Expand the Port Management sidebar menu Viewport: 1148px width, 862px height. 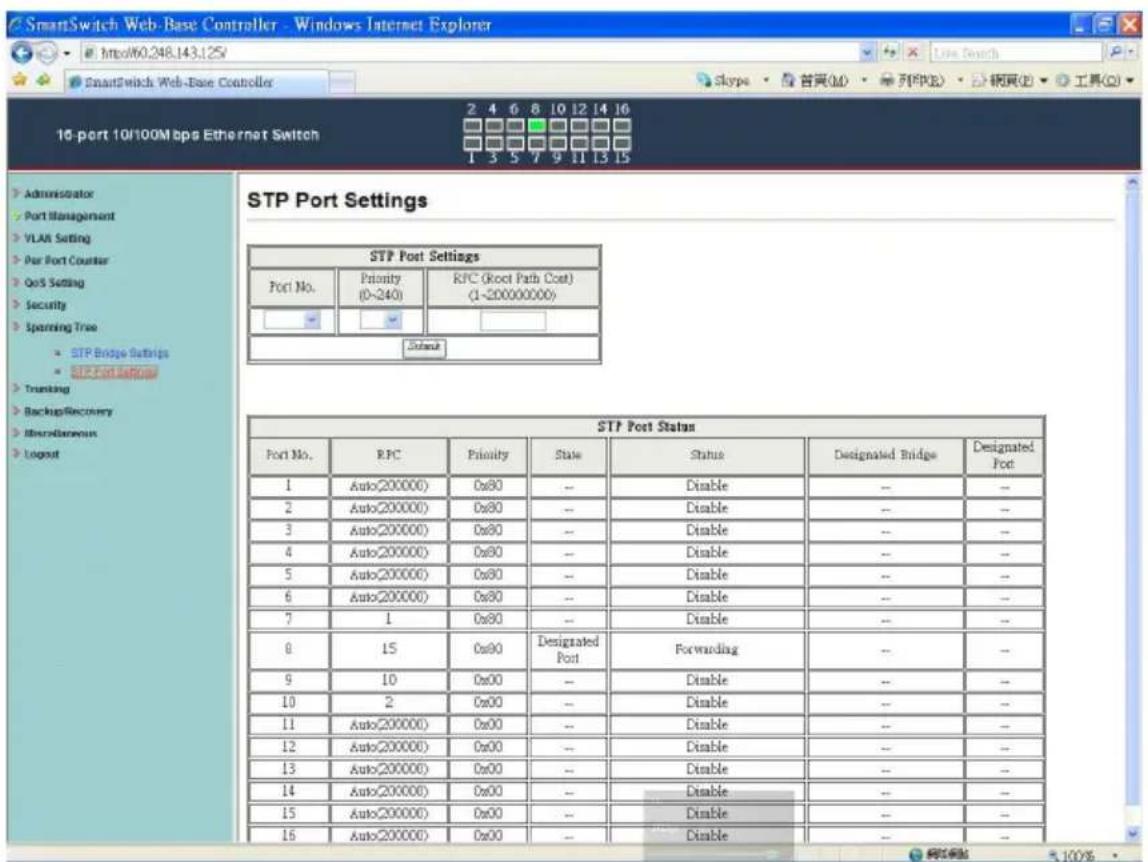(69, 216)
